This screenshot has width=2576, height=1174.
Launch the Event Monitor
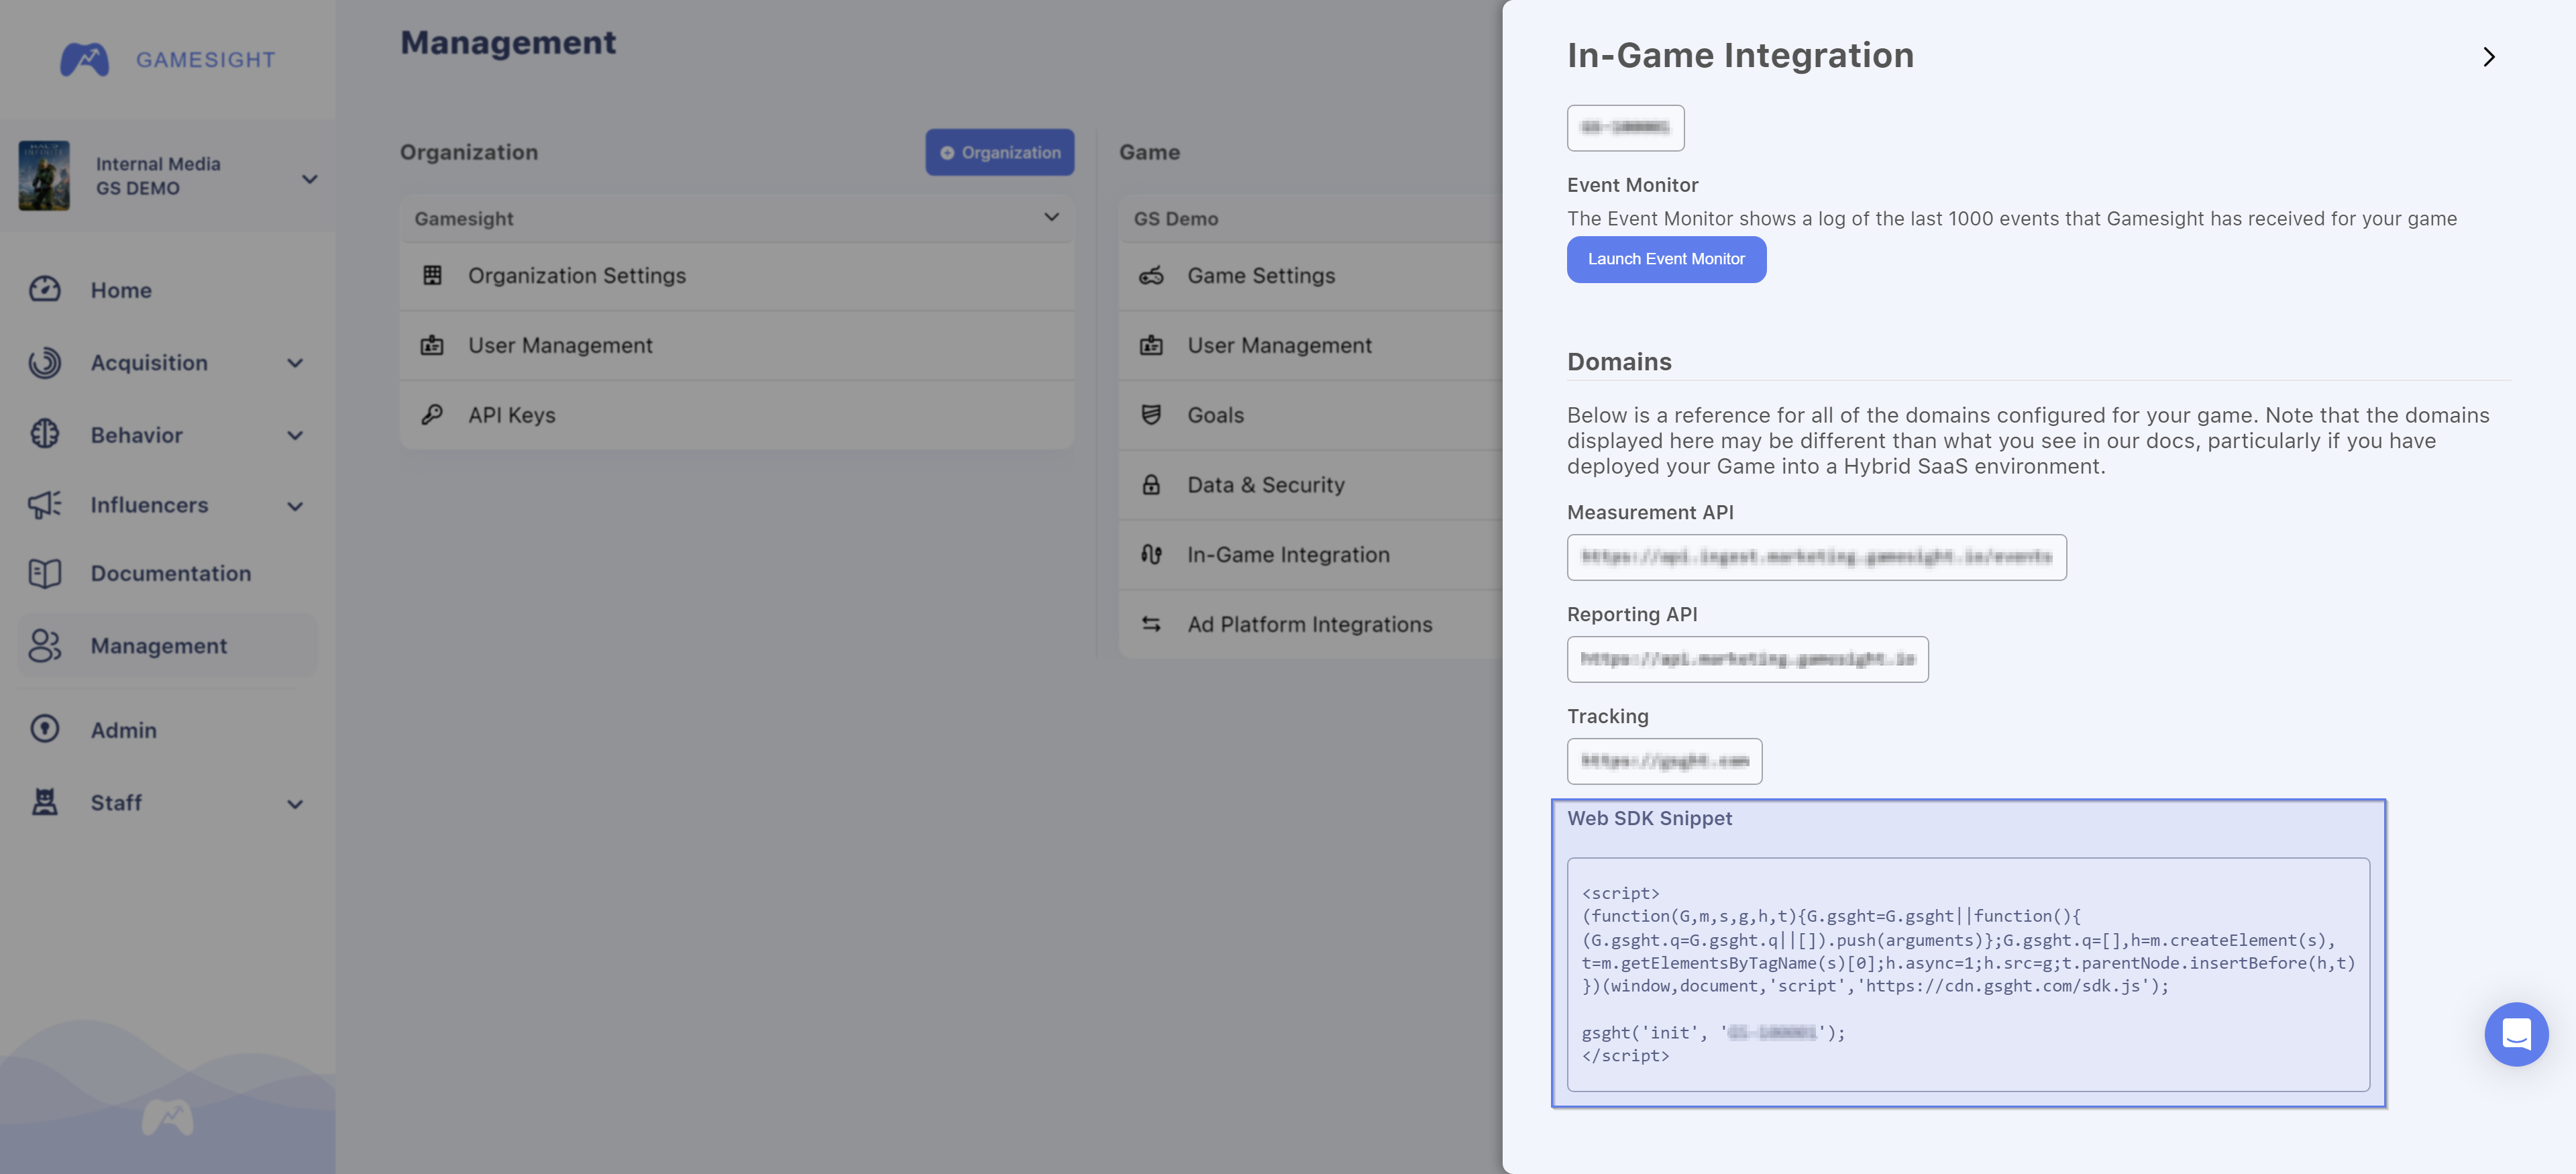click(x=1666, y=259)
